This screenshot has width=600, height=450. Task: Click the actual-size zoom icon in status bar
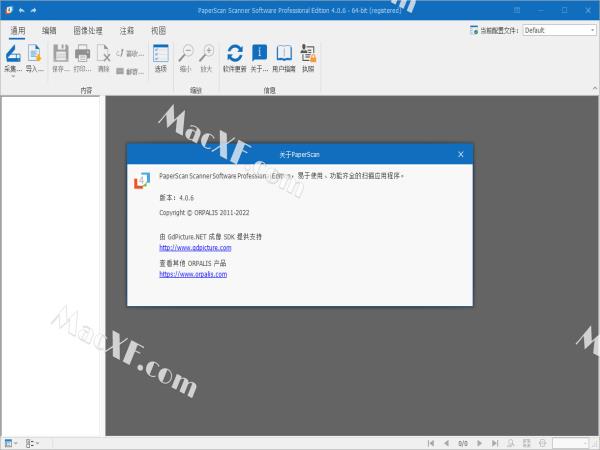point(510,443)
